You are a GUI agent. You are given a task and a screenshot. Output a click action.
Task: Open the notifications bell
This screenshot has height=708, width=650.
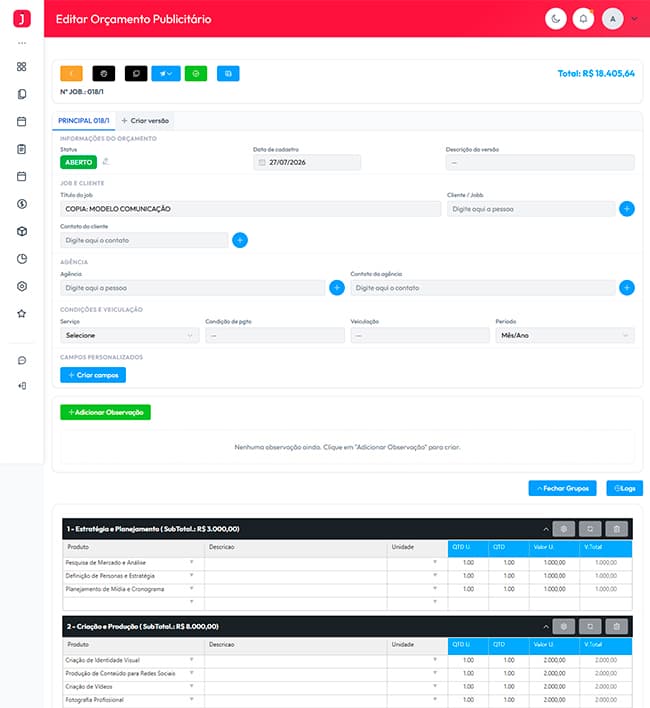point(583,19)
